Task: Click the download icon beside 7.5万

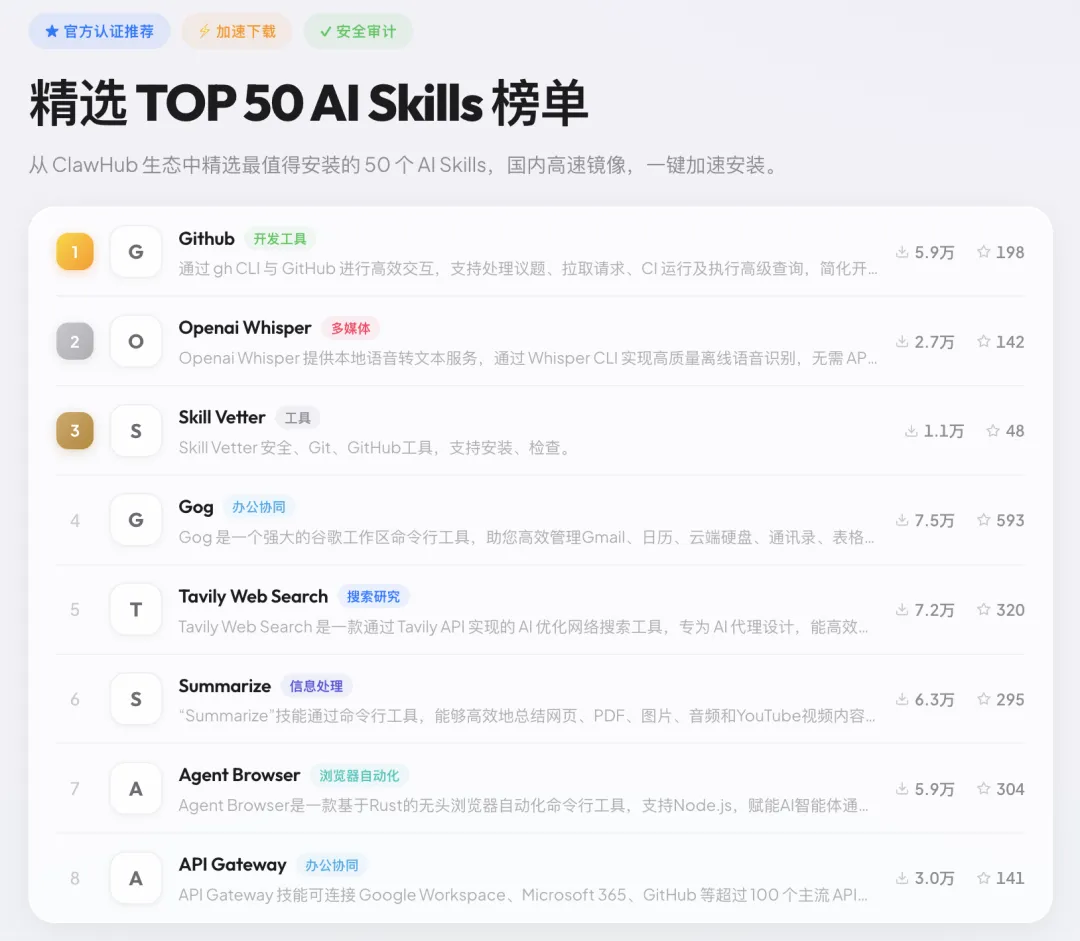Action: 902,520
